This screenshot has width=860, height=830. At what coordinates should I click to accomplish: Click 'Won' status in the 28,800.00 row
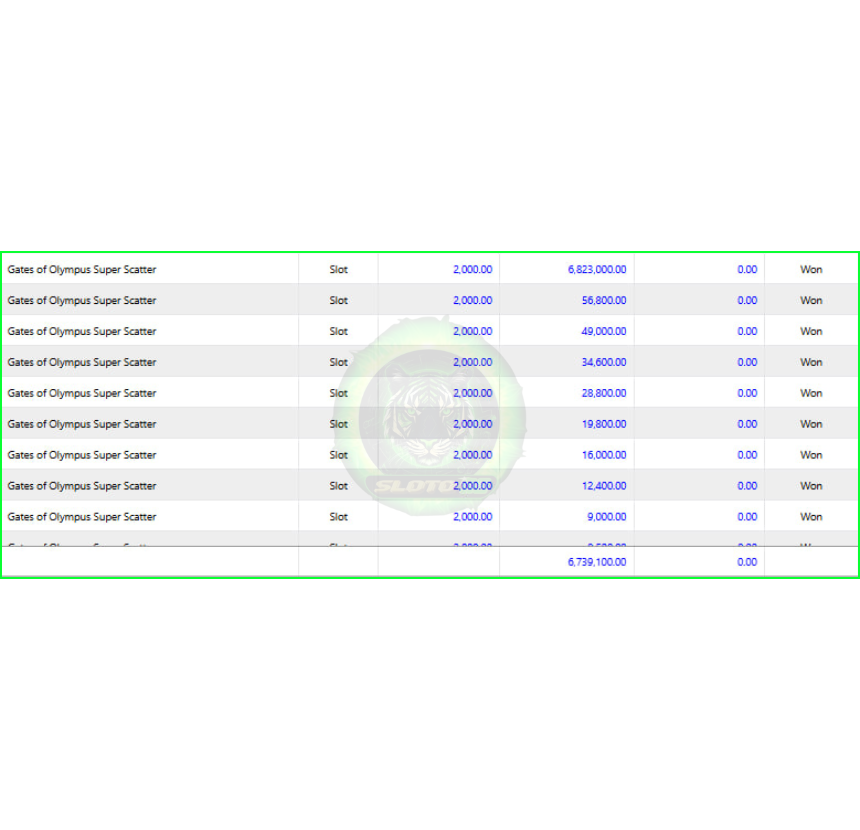click(x=811, y=393)
